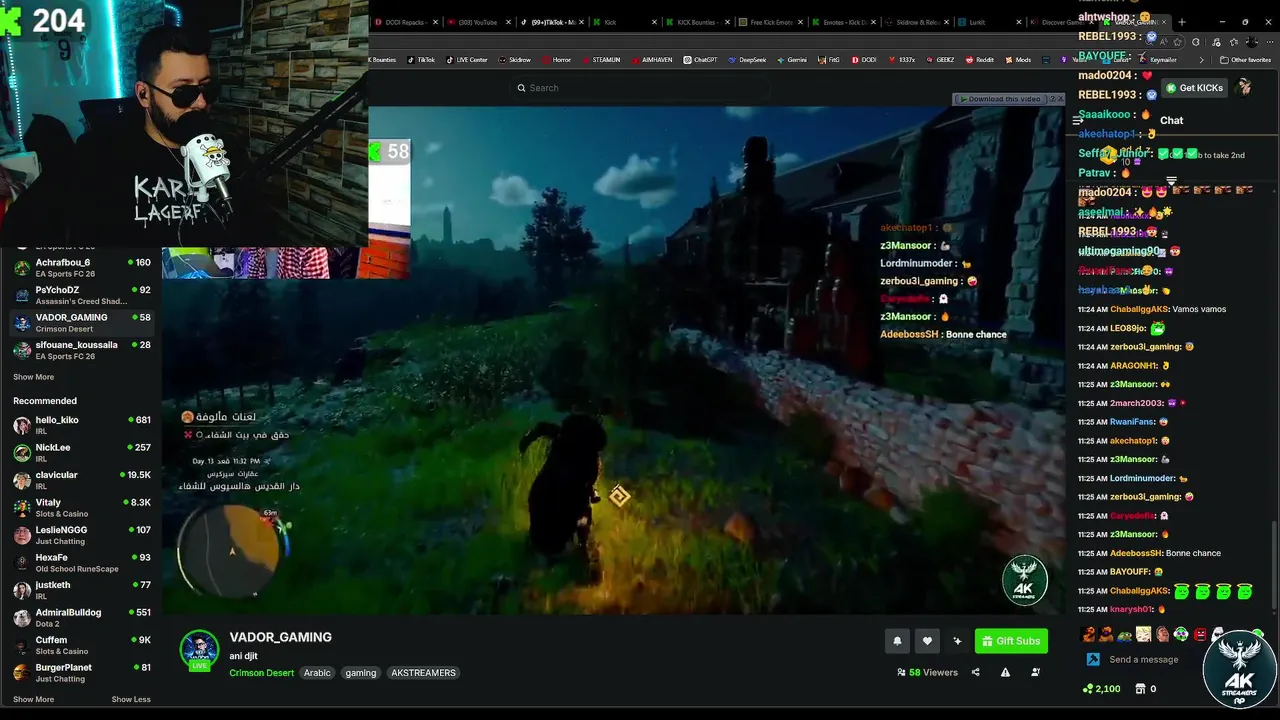Open the Horror bookmark
The height and width of the screenshot is (720, 1280).
[556, 60]
